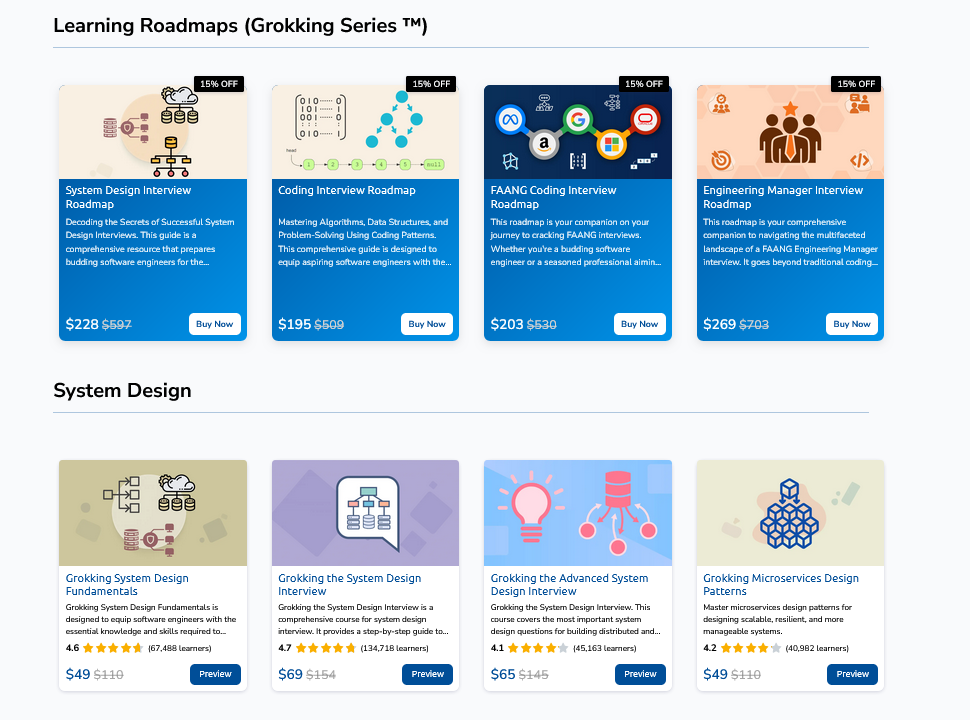The height and width of the screenshot is (720, 970).
Task: Click Advanced System Design Interview lightbulb thumbnail
Action: pos(578,513)
